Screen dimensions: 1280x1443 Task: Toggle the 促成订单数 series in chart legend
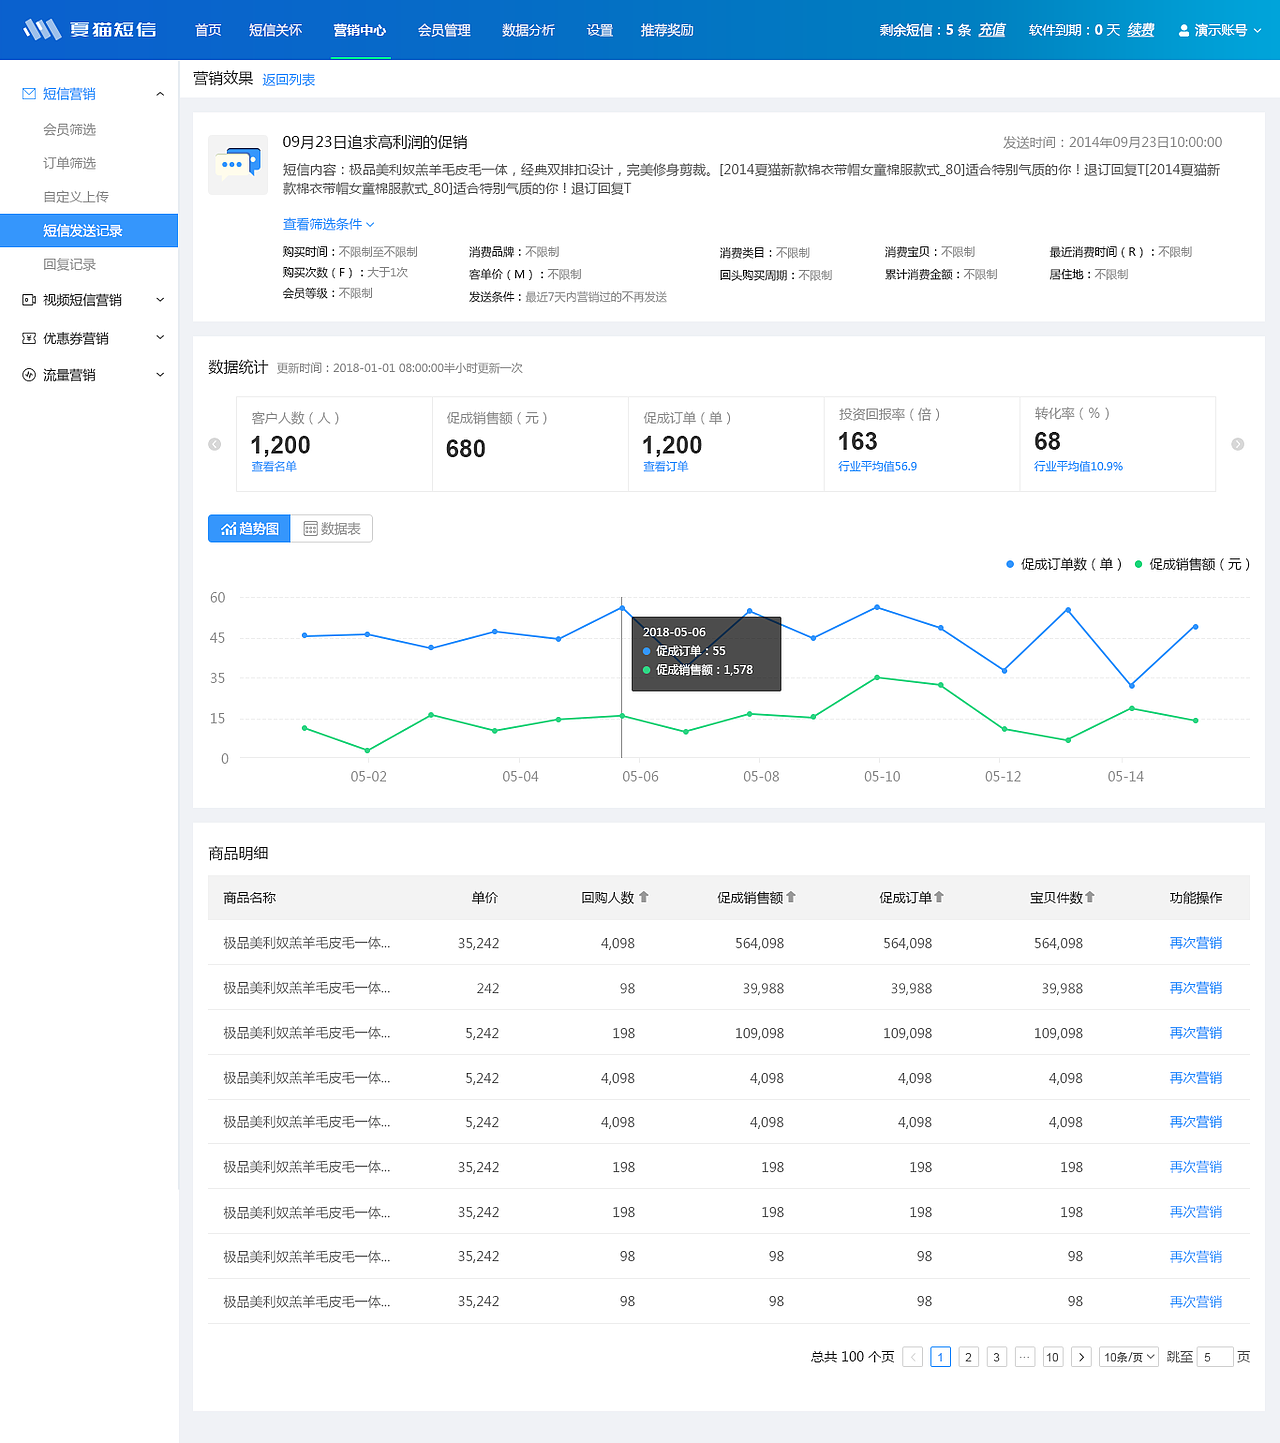[x=1063, y=564]
